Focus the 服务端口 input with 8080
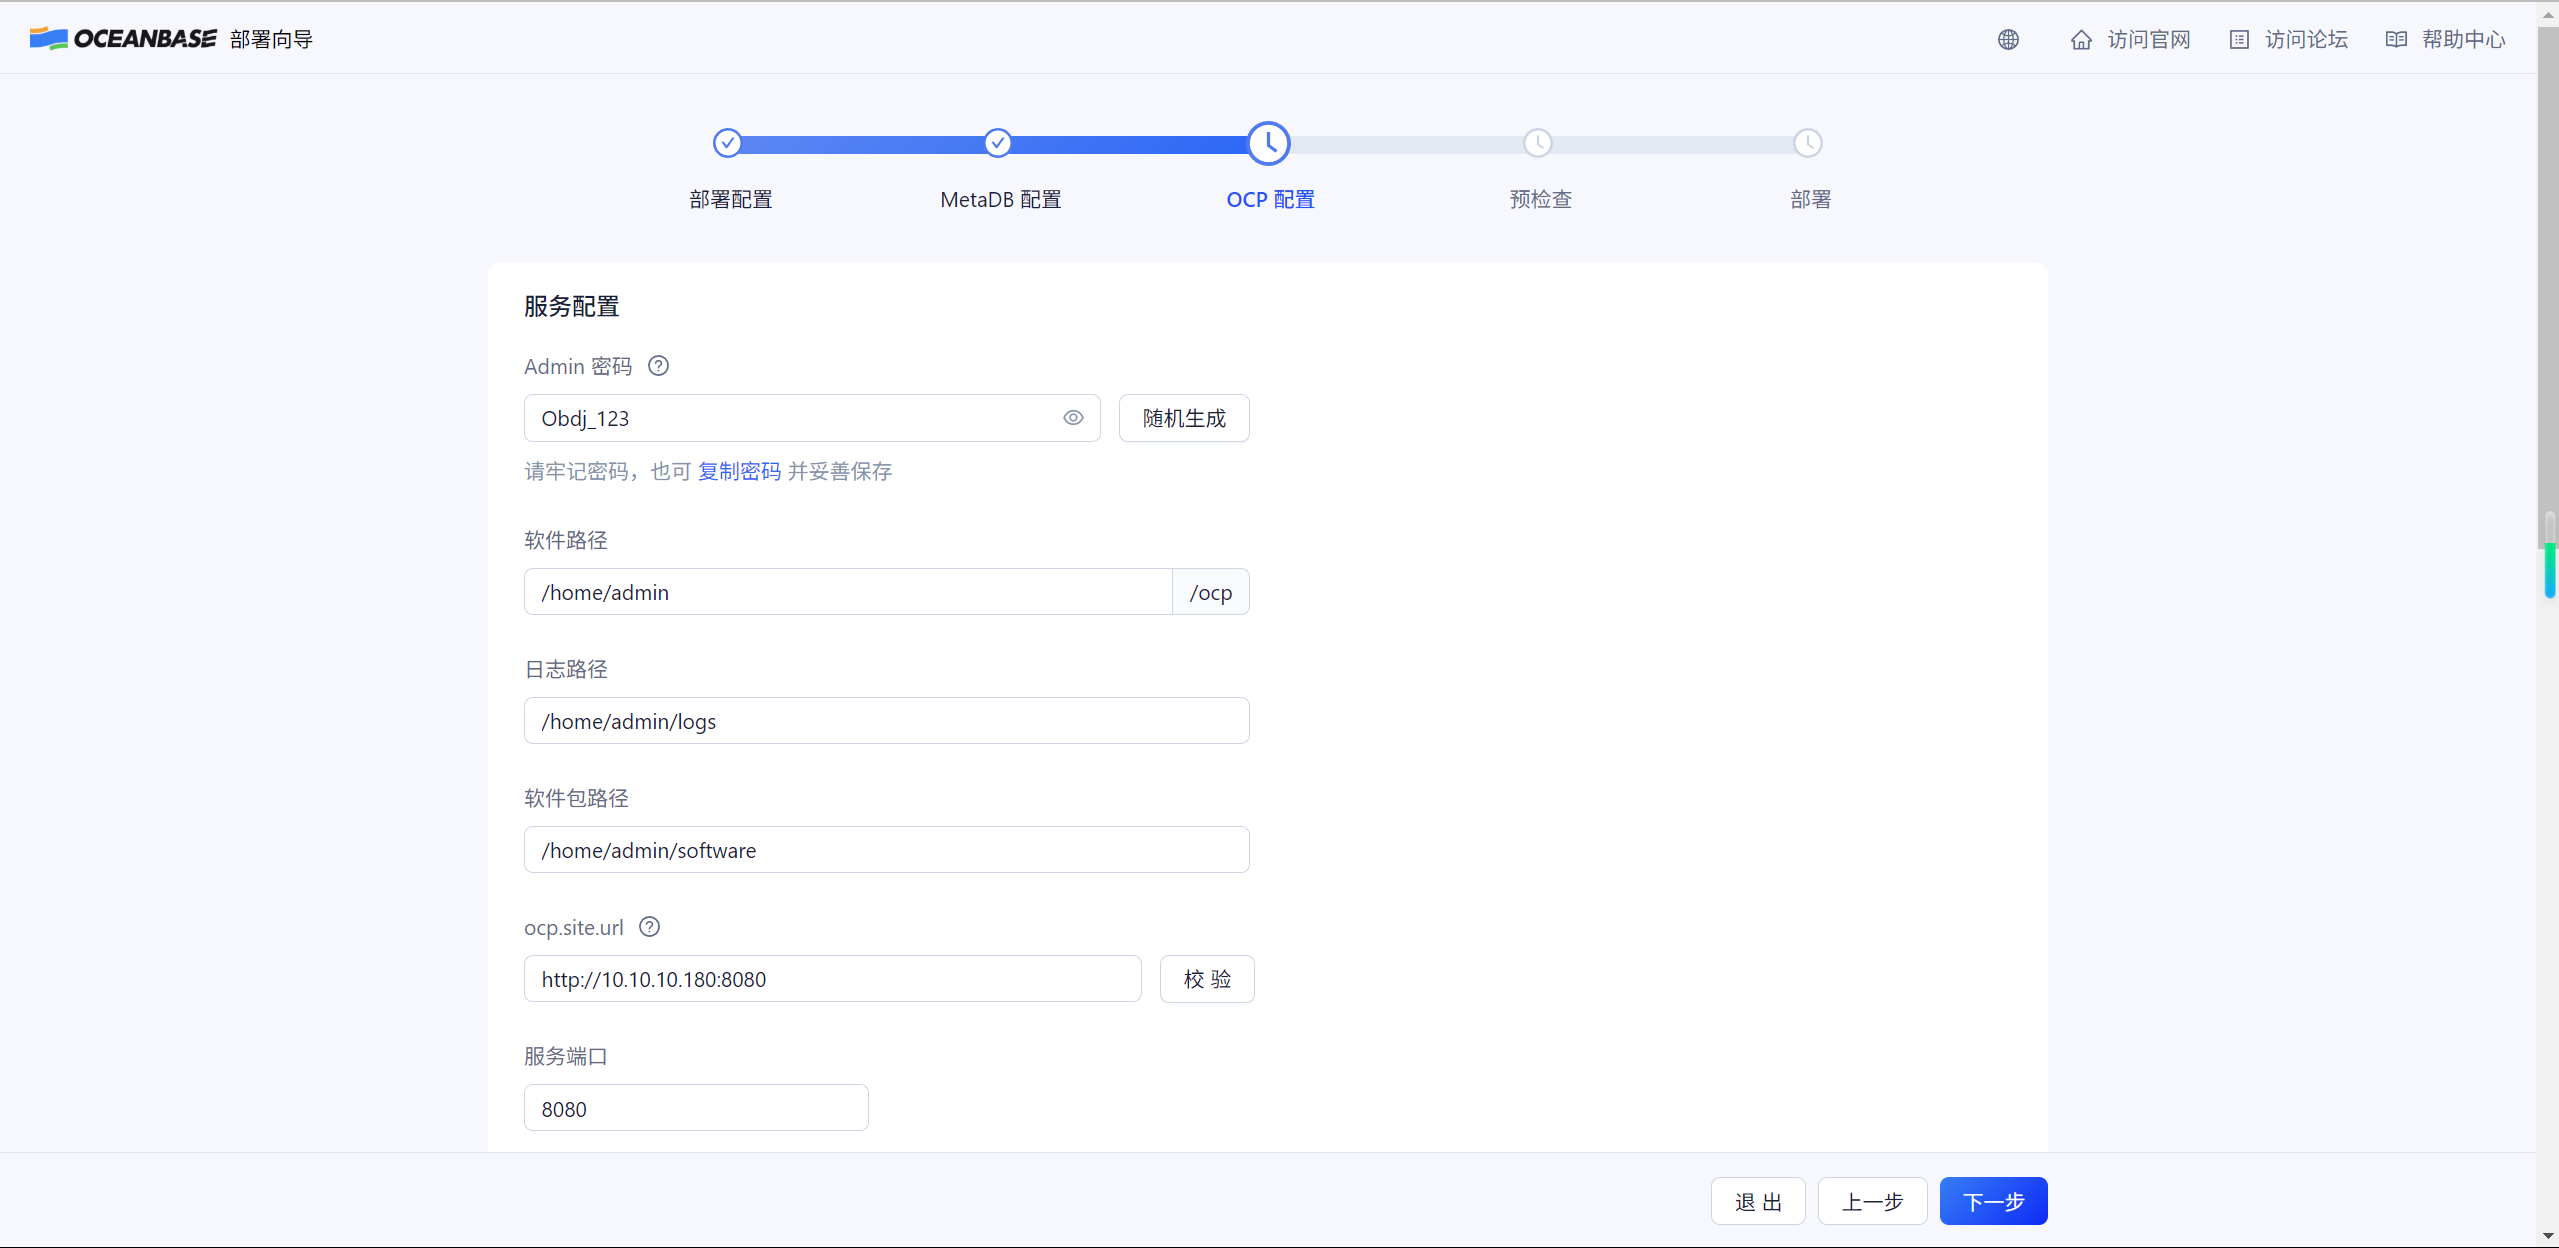 pos(696,1108)
